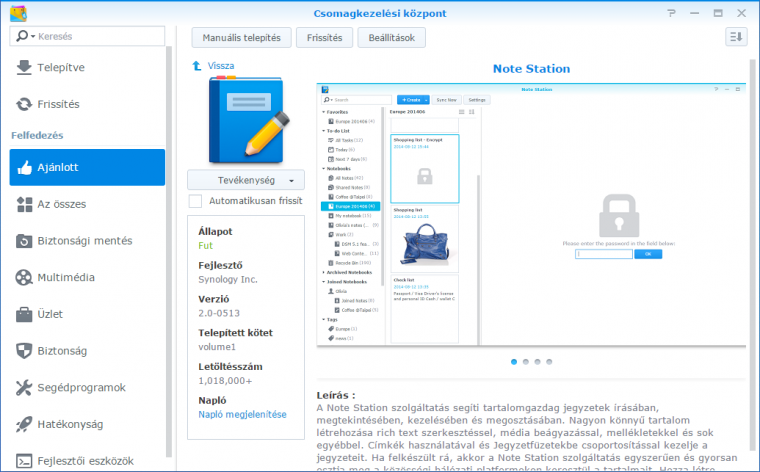Click the search magnifier icon

tap(22, 36)
